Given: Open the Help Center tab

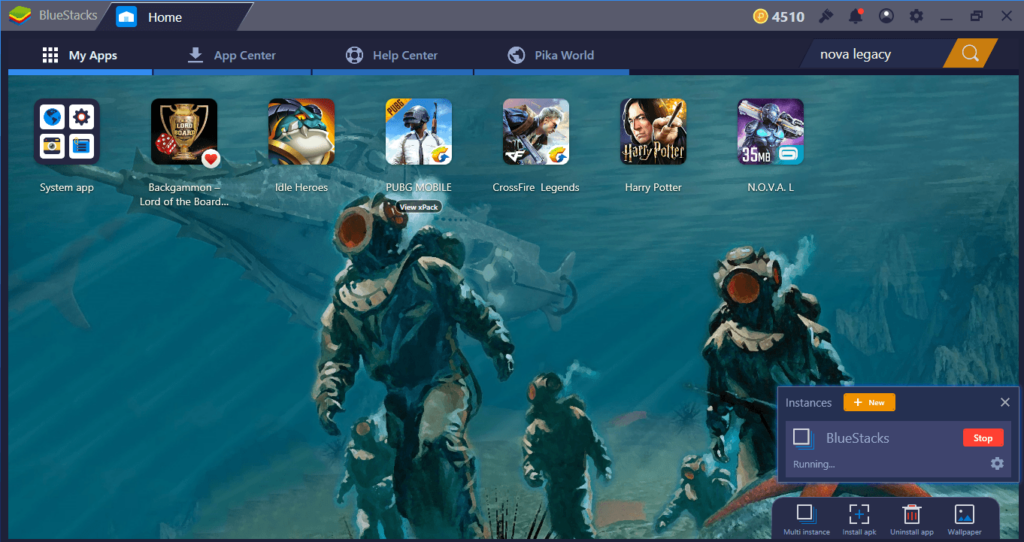Looking at the screenshot, I should click(392, 56).
